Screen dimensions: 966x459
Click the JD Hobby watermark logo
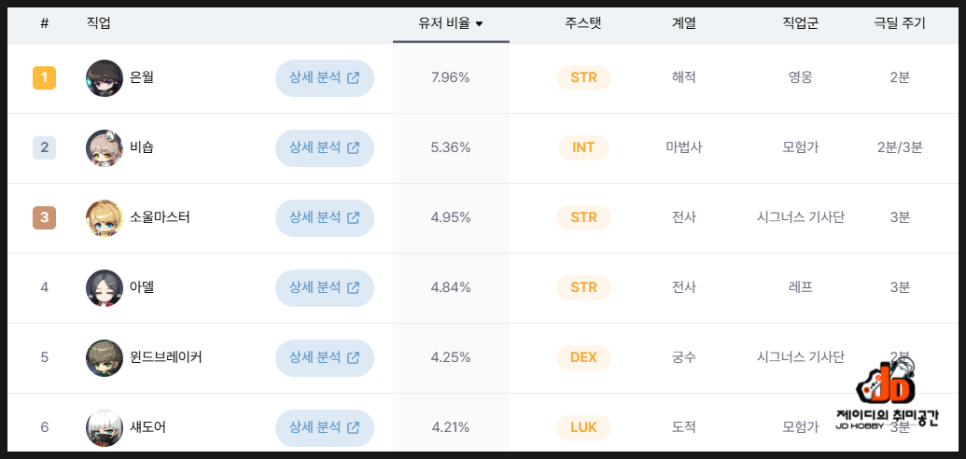(887, 395)
